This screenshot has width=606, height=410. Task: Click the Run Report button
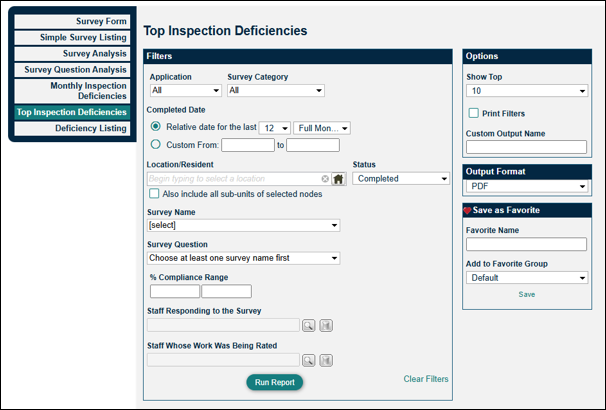[x=275, y=382]
